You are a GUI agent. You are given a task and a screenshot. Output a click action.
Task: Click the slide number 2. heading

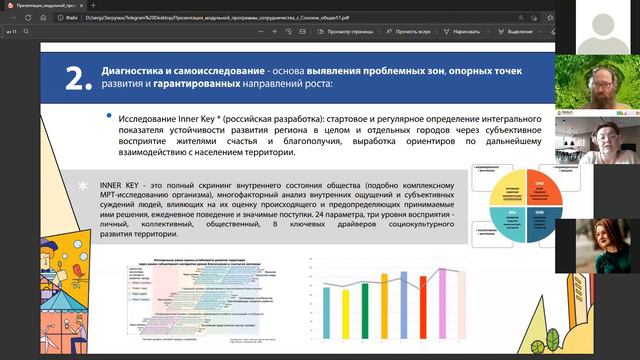78,79
